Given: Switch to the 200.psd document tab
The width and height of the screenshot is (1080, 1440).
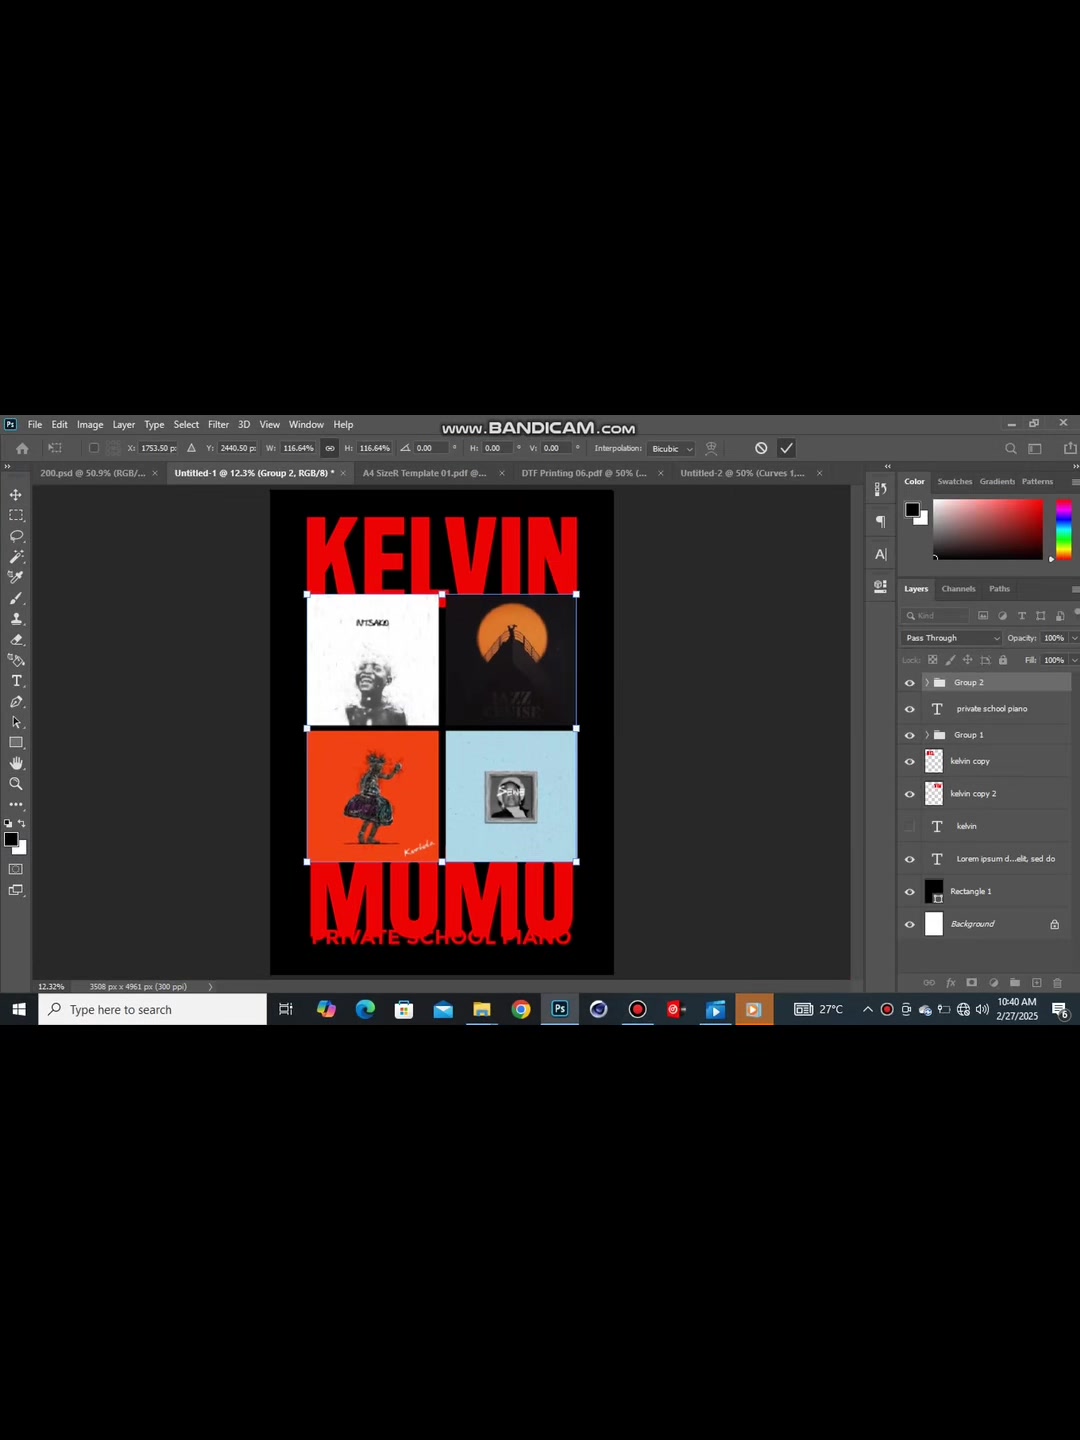Looking at the screenshot, I should (93, 473).
